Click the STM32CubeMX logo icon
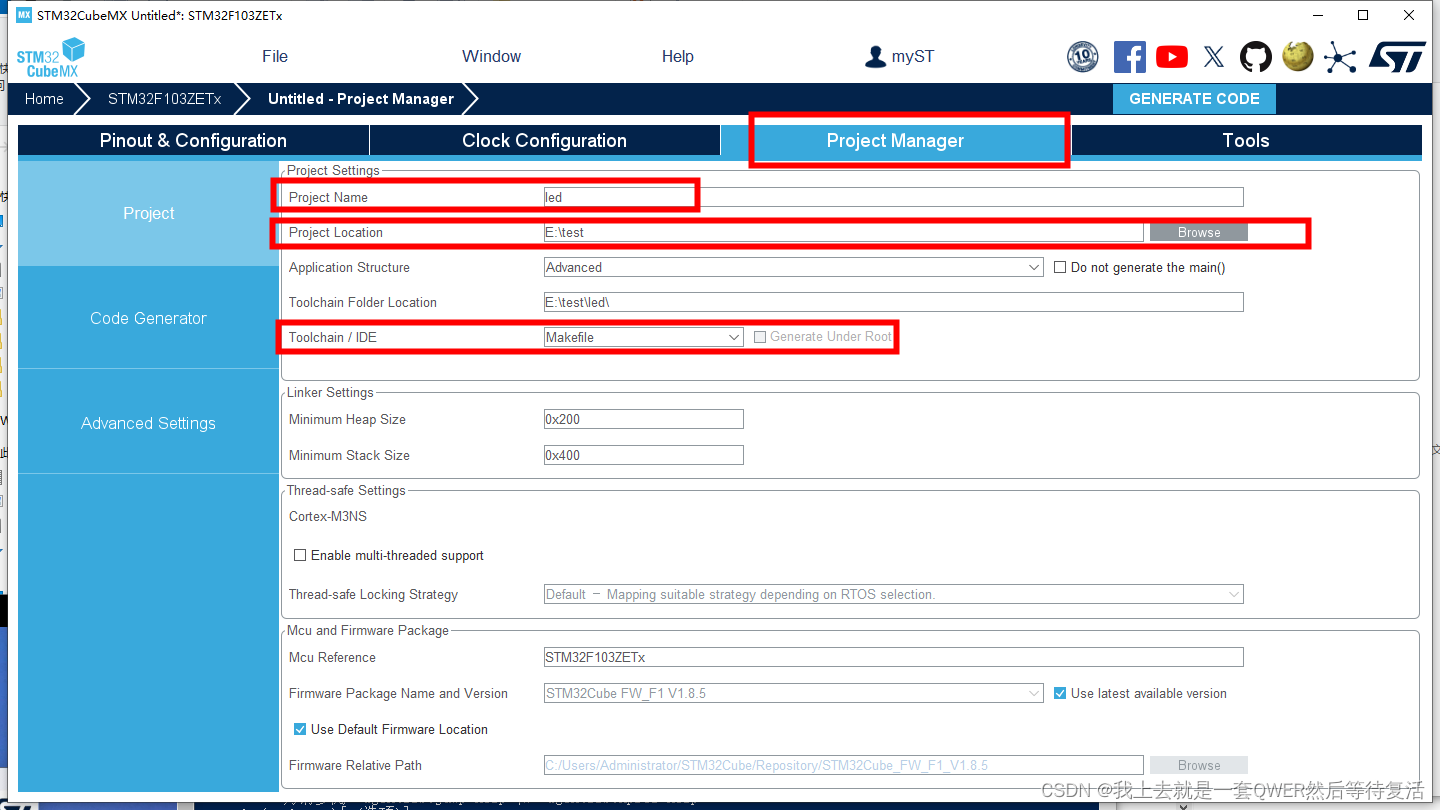1440x810 pixels. [x=50, y=57]
